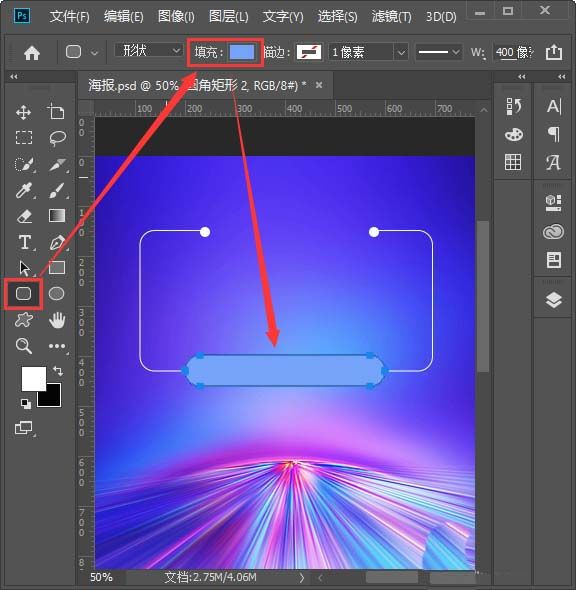576x590 pixels.
Task: Open the Layers panel icon
Action: point(553,300)
